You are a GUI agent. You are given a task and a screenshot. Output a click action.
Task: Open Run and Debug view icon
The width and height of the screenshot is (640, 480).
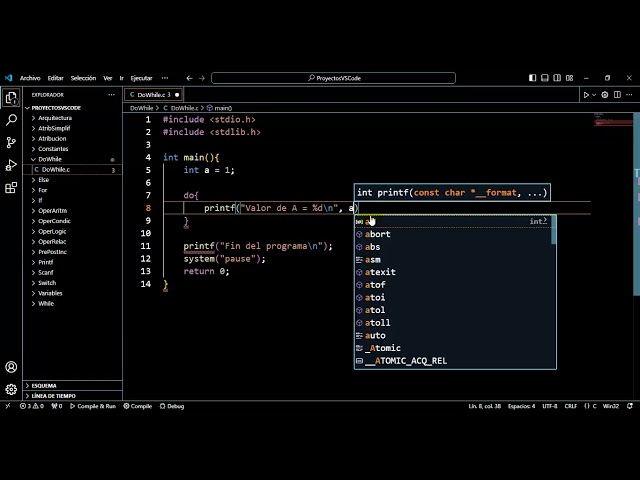point(11,165)
